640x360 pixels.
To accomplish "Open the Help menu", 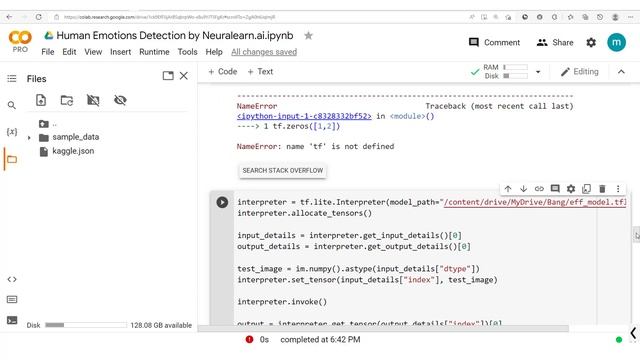I will (214, 52).
